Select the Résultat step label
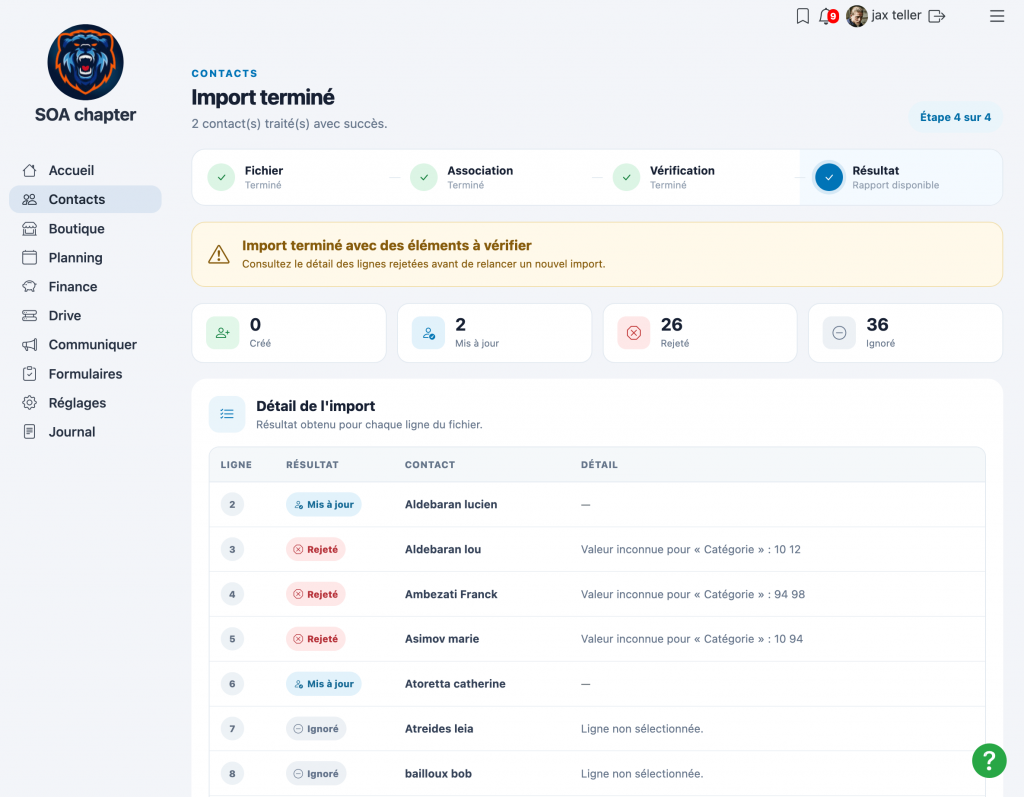 point(875,171)
